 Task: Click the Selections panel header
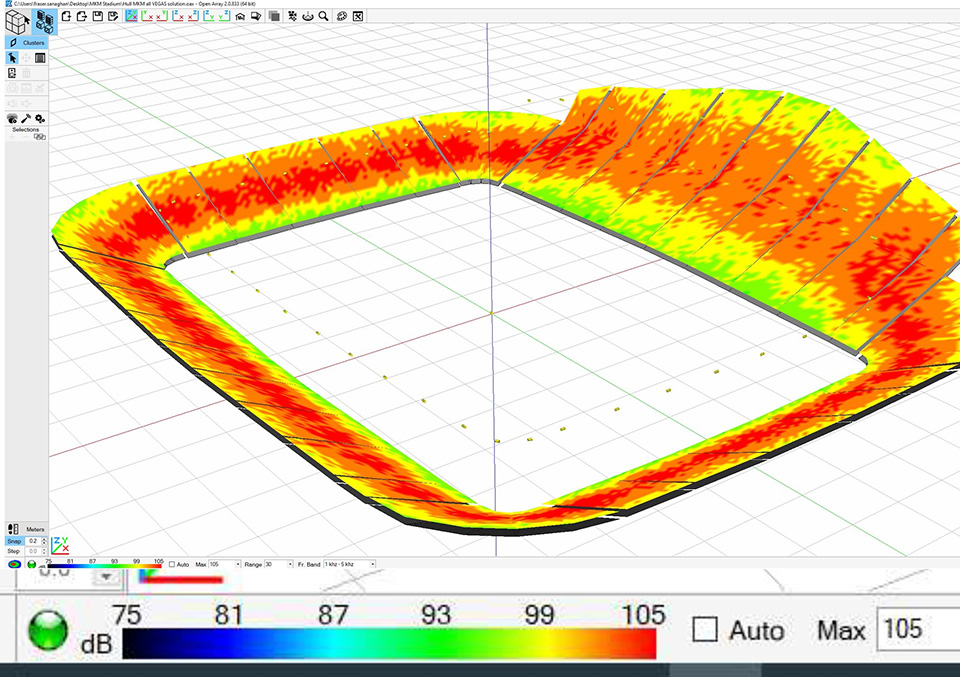[x=26, y=130]
